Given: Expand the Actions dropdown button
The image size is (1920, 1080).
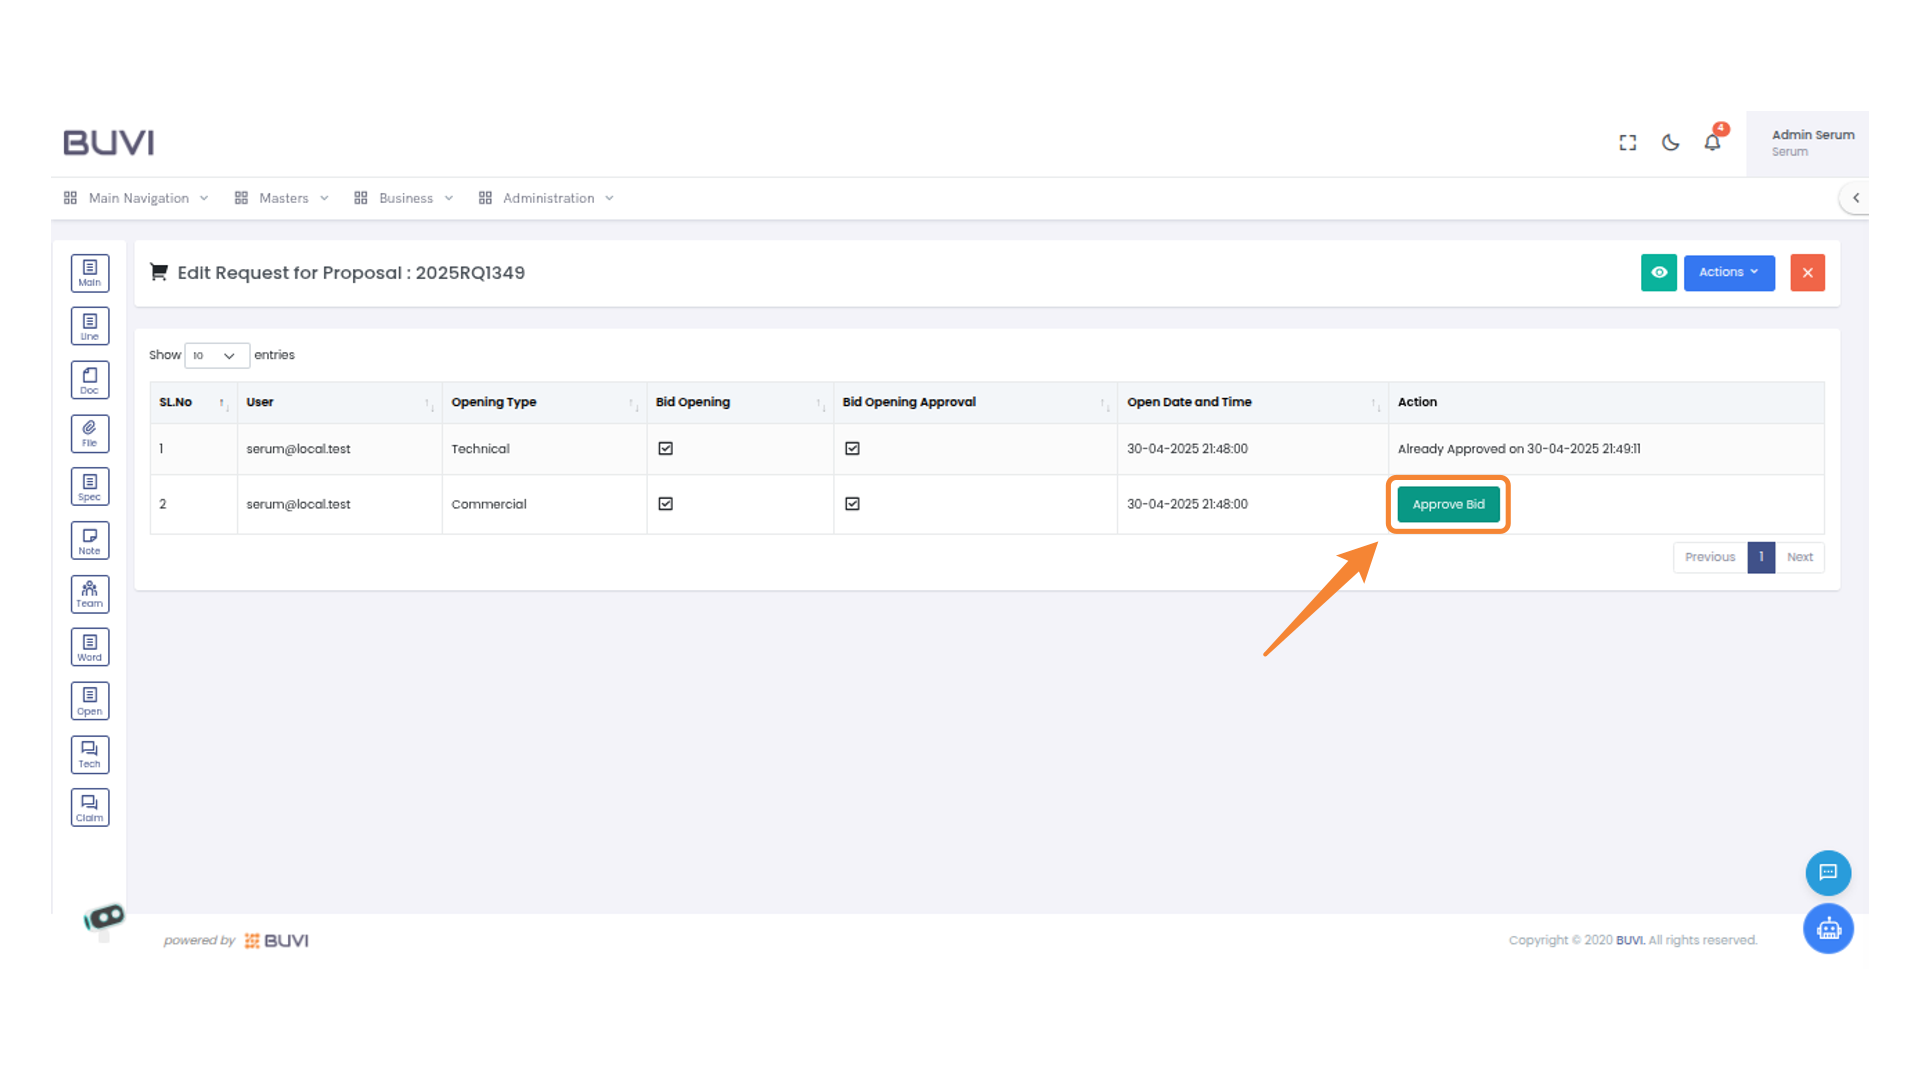Looking at the screenshot, I should (1728, 272).
